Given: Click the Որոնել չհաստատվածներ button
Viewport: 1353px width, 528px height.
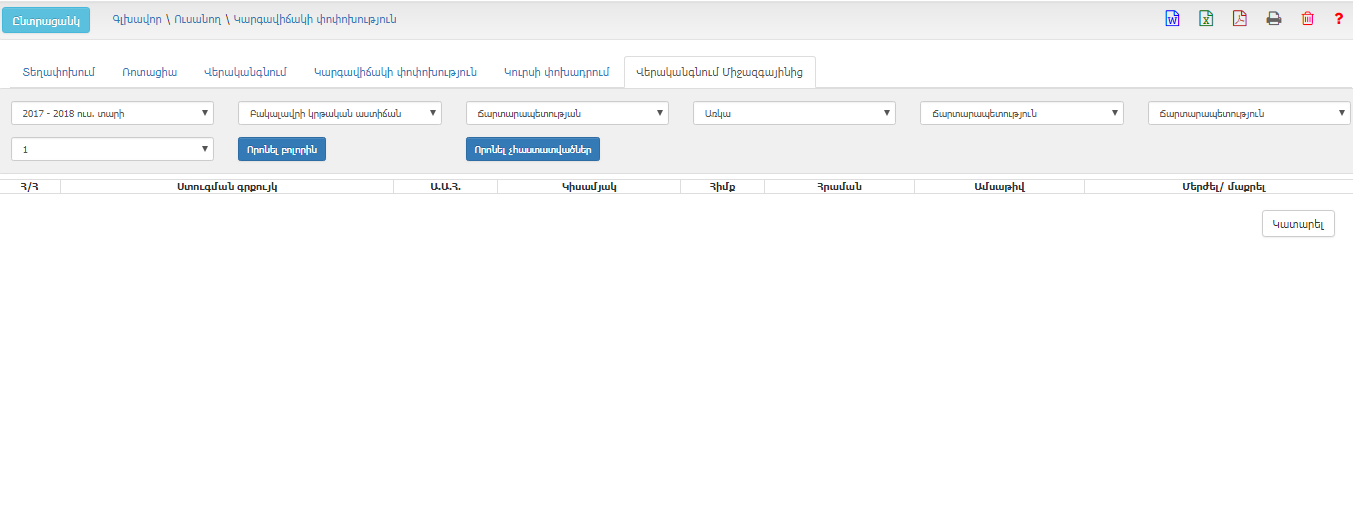Looking at the screenshot, I should click(533, 149).
